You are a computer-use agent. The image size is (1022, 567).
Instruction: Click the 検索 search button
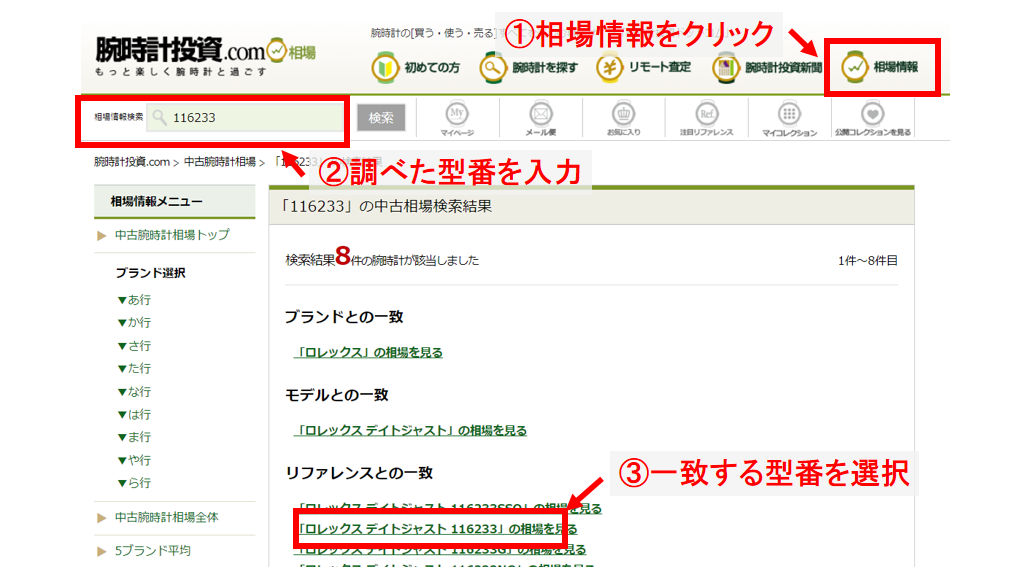coord(381,118)
